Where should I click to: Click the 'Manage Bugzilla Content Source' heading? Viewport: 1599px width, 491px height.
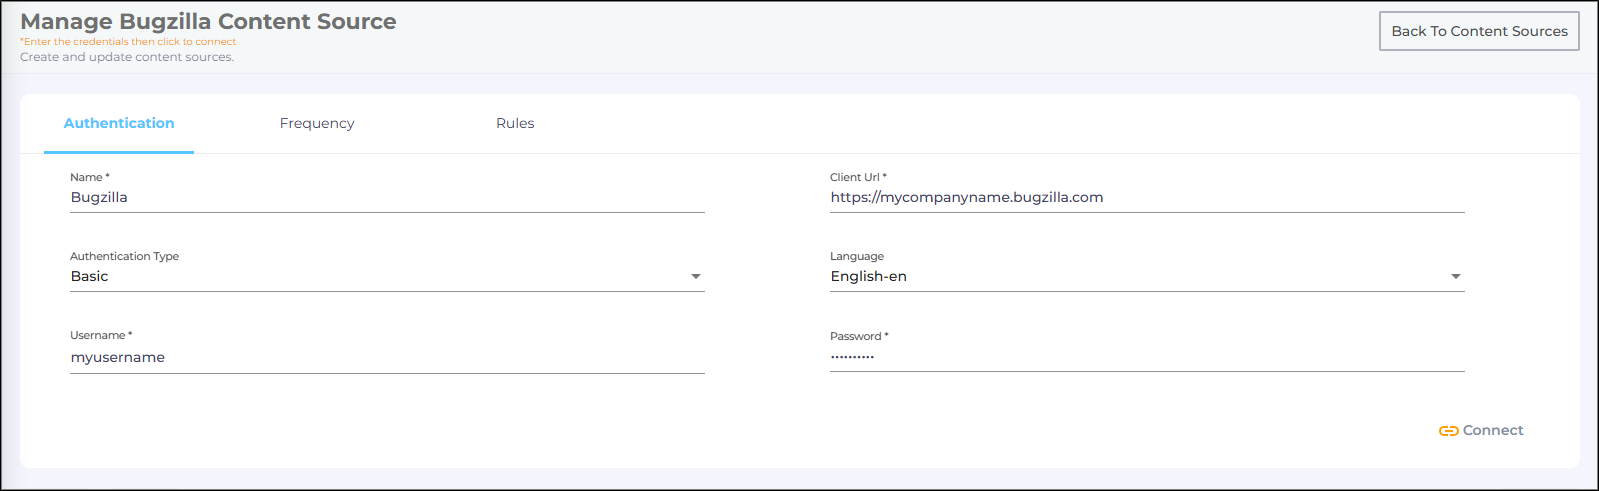point(208,21)
